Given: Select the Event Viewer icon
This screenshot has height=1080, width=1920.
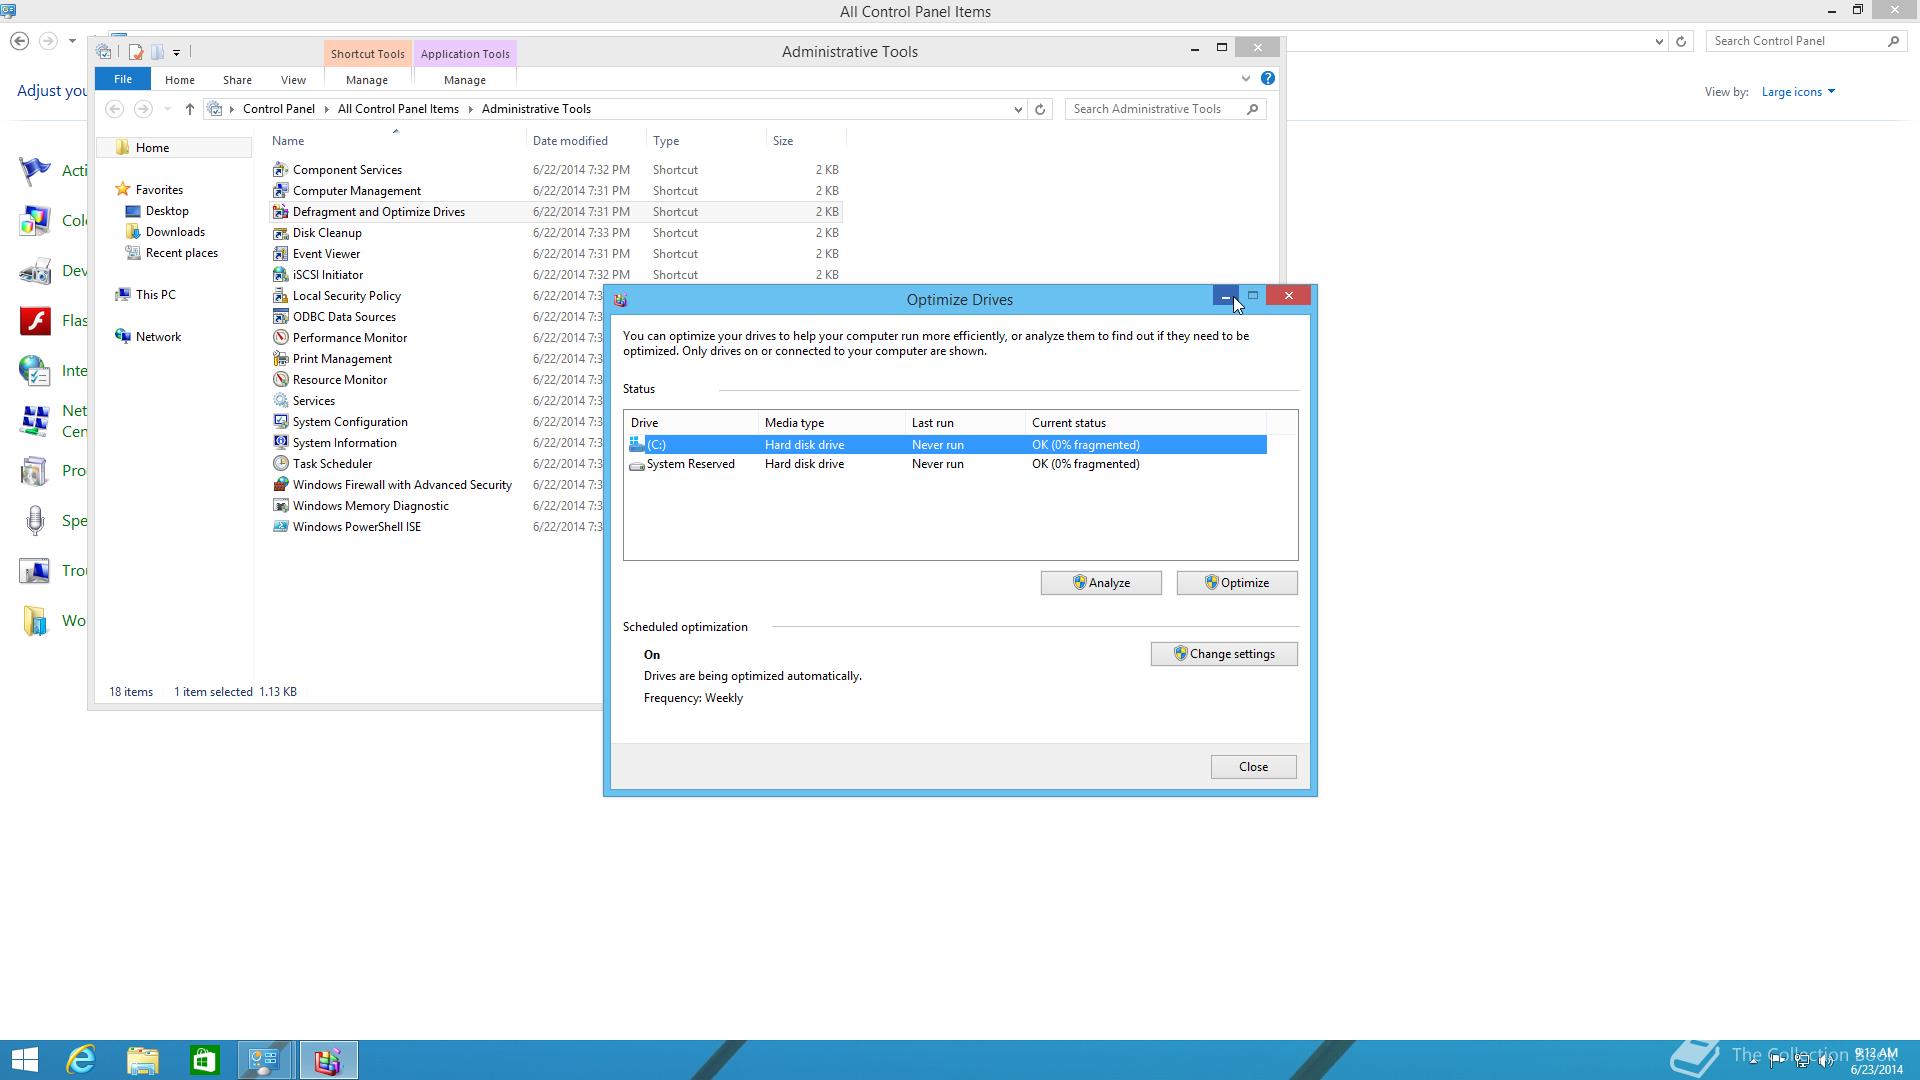Looking at the screenshot, I should pyautogui.click(x=281, y=254).
